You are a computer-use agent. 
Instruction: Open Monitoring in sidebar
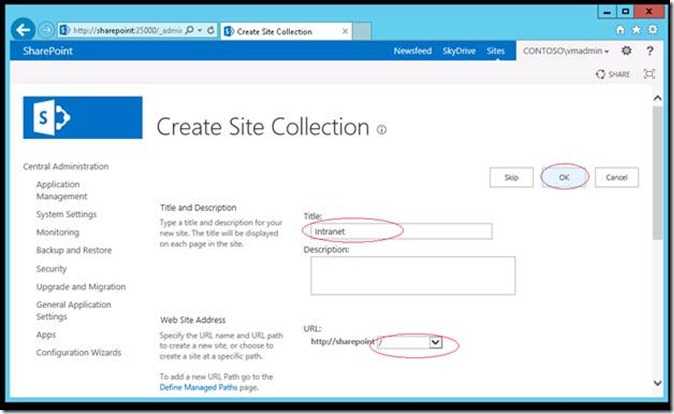pyautogui.click(x=58, y=232)
